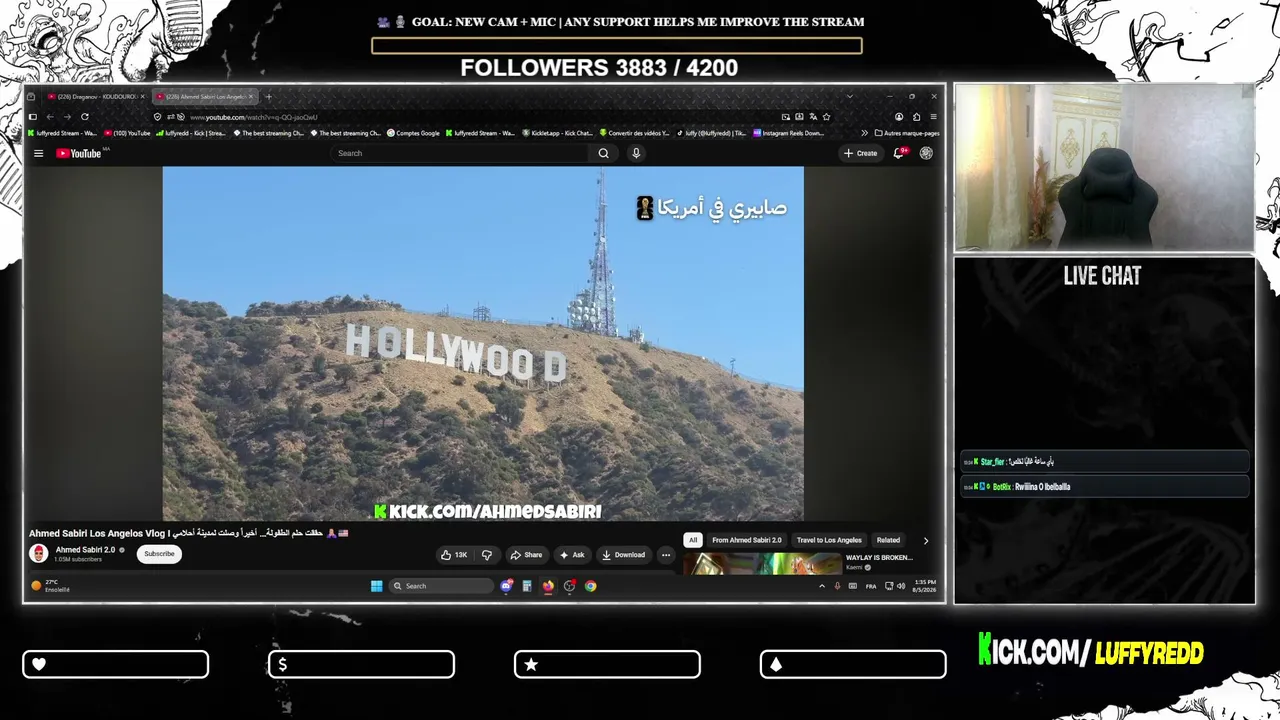Show more bookmarks with the chevron
Screen dimensions: 1280x720
[x=864, y=133]
